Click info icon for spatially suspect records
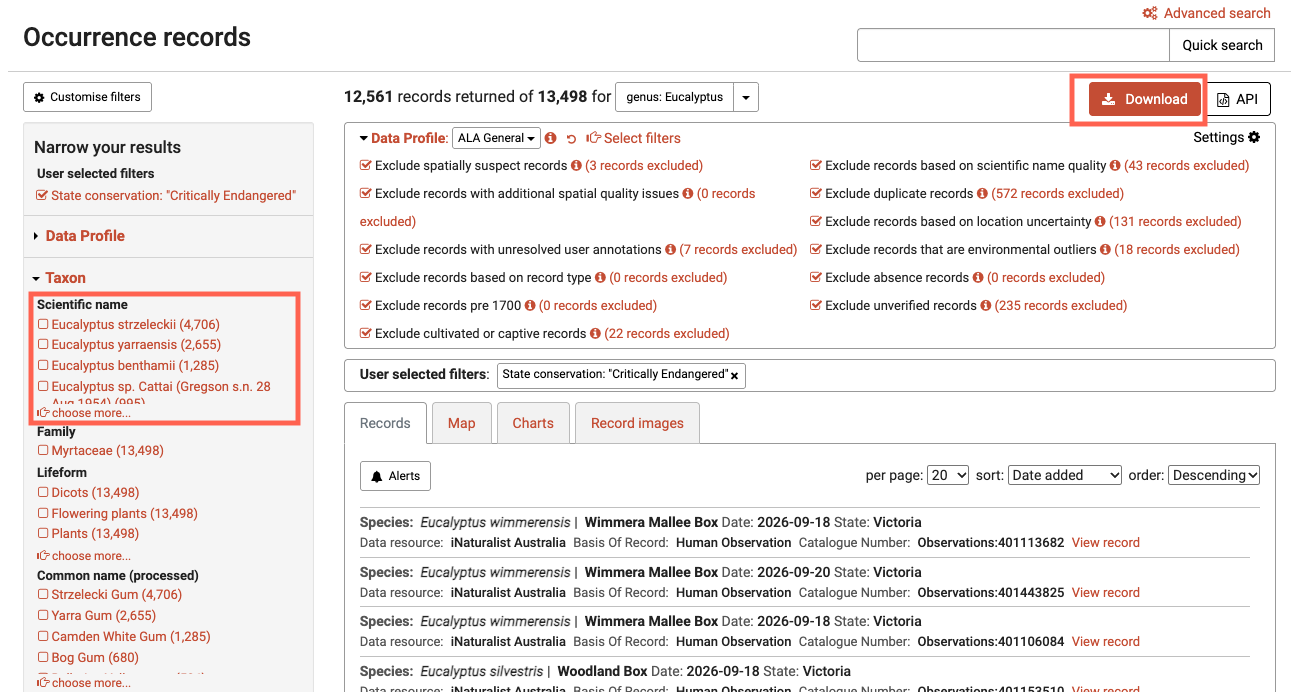This screenshot has height=692, width=1297. (x=576, y=166)
